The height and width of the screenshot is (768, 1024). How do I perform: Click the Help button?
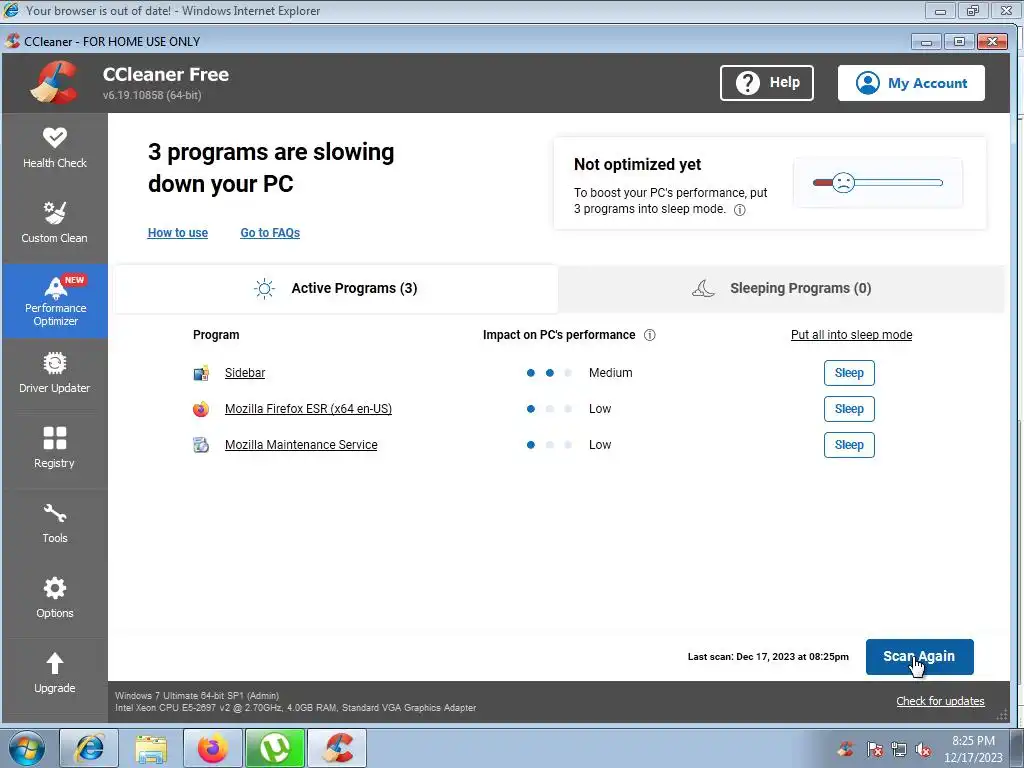(767, 83)
